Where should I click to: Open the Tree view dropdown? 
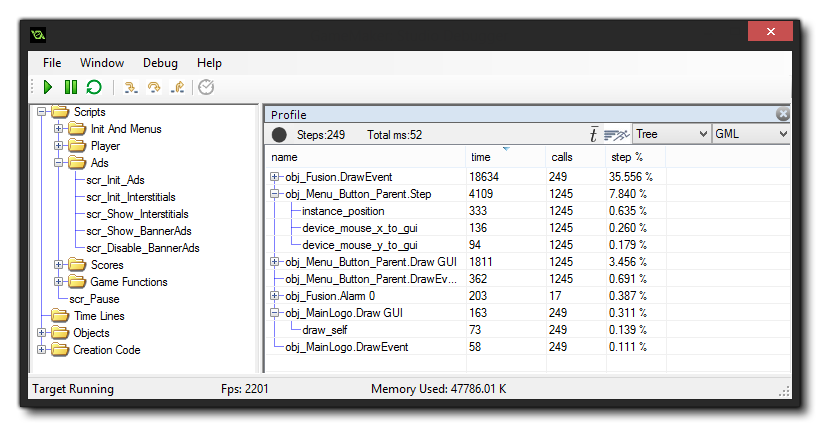coord(671,134)
